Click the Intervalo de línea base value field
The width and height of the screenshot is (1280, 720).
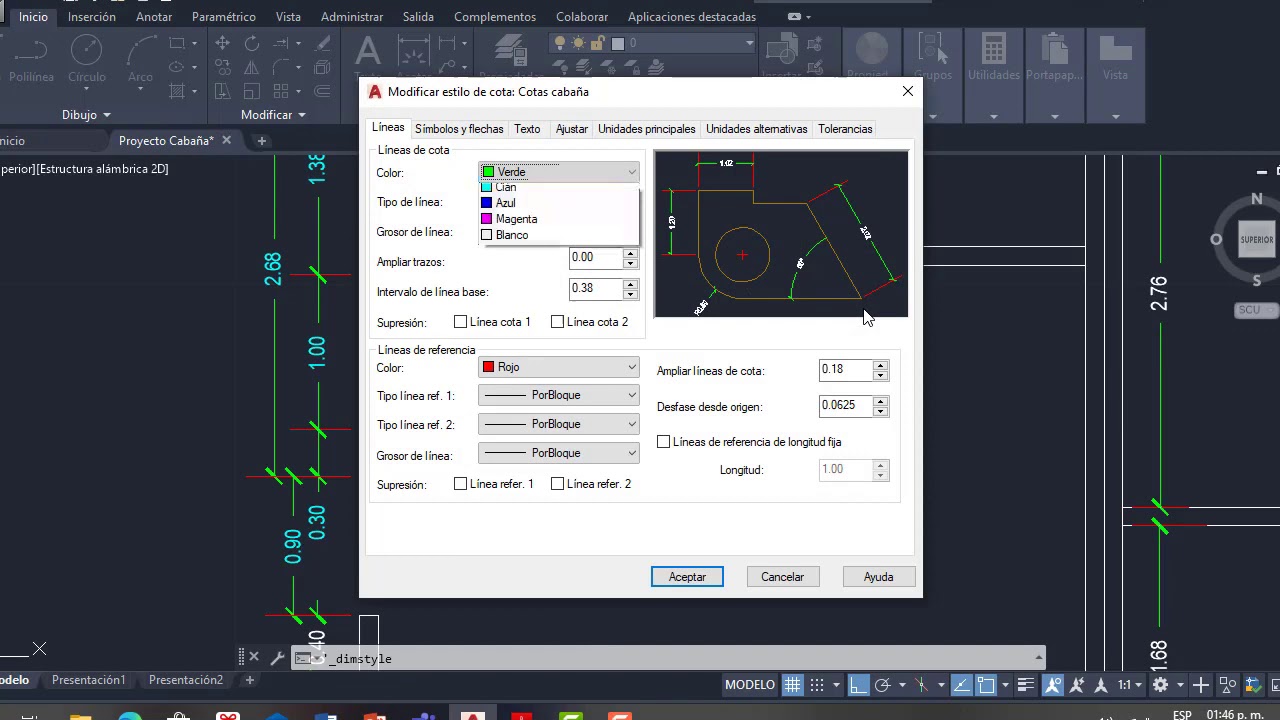[x=595, y=288]
